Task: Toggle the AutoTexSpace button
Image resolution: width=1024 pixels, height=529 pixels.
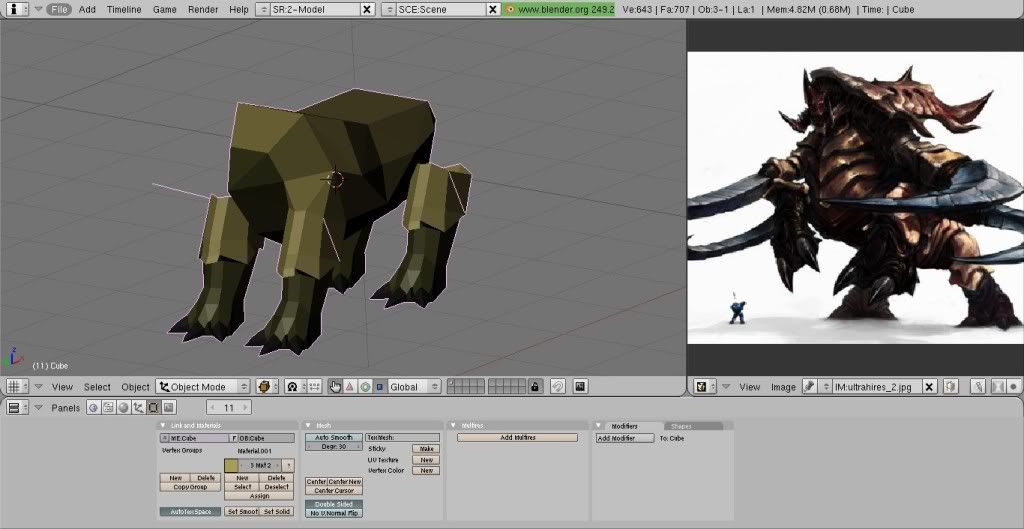Action: pos(190,511)
